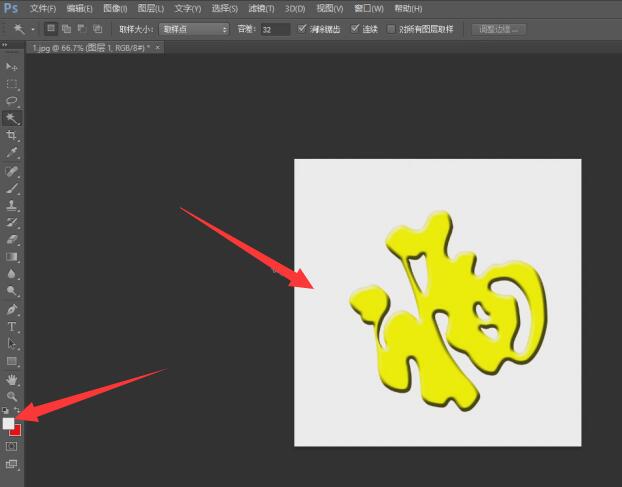Toggle the contiguous checkbox

[x=355, y=29]
